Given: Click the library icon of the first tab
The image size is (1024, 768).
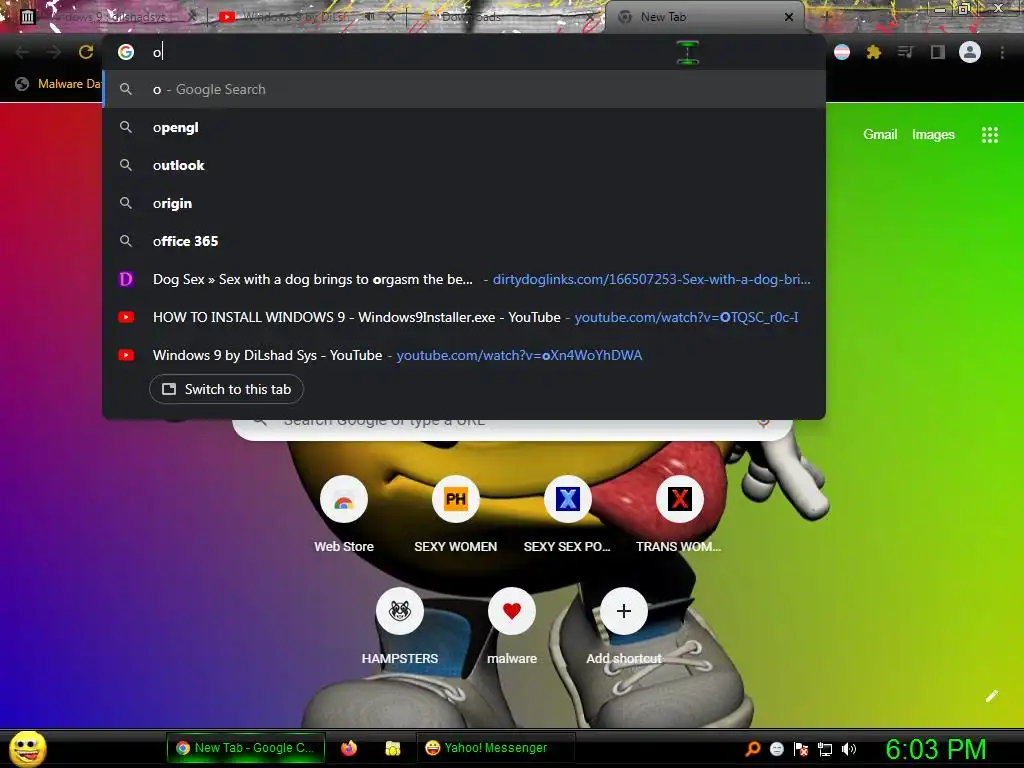Looking at the screenshot, I should click(27, 17).
